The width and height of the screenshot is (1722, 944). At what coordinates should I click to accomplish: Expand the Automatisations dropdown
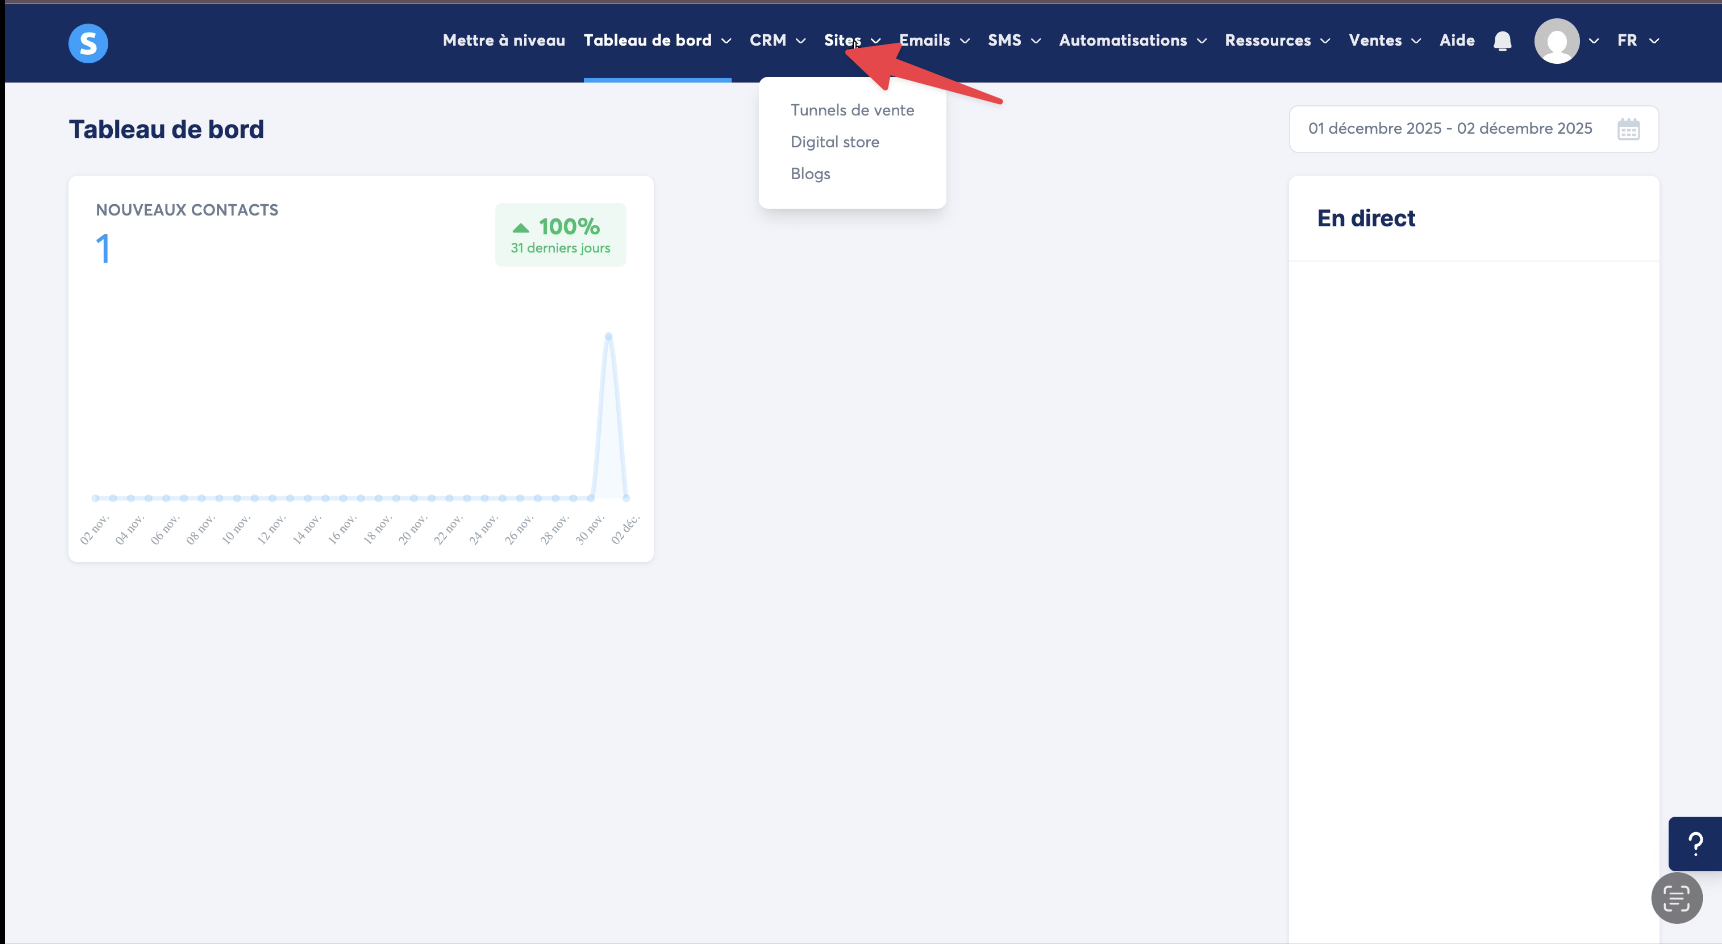pyautogui.click(x=1133, y=41)
